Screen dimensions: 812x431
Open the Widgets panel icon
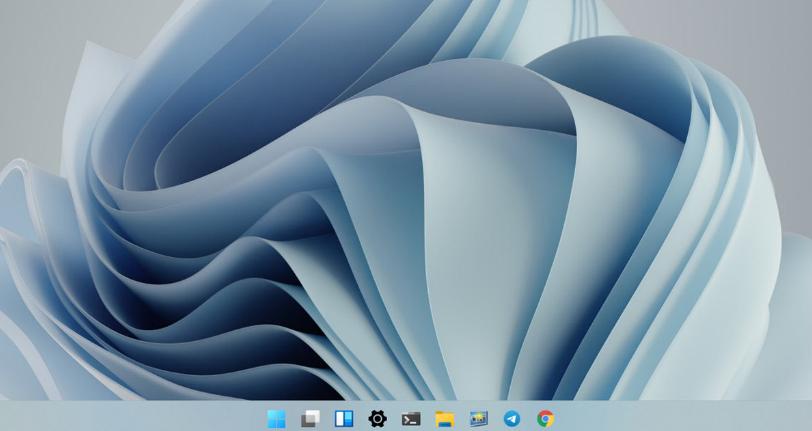(344, 419)
